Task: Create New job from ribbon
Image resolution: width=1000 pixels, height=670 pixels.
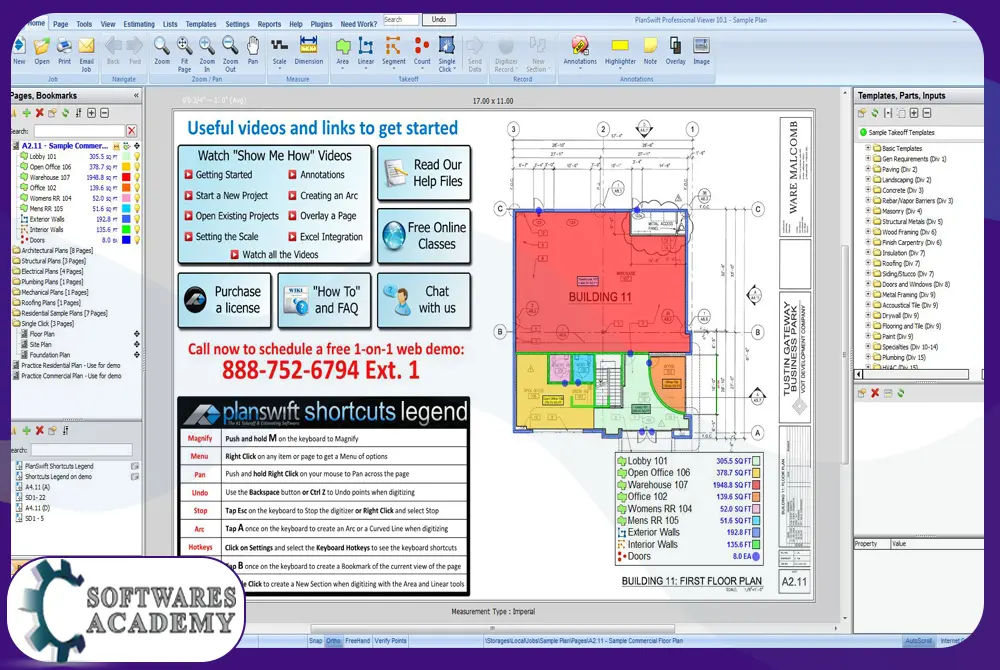Action: pyautogui.click(x=19, y=52)
